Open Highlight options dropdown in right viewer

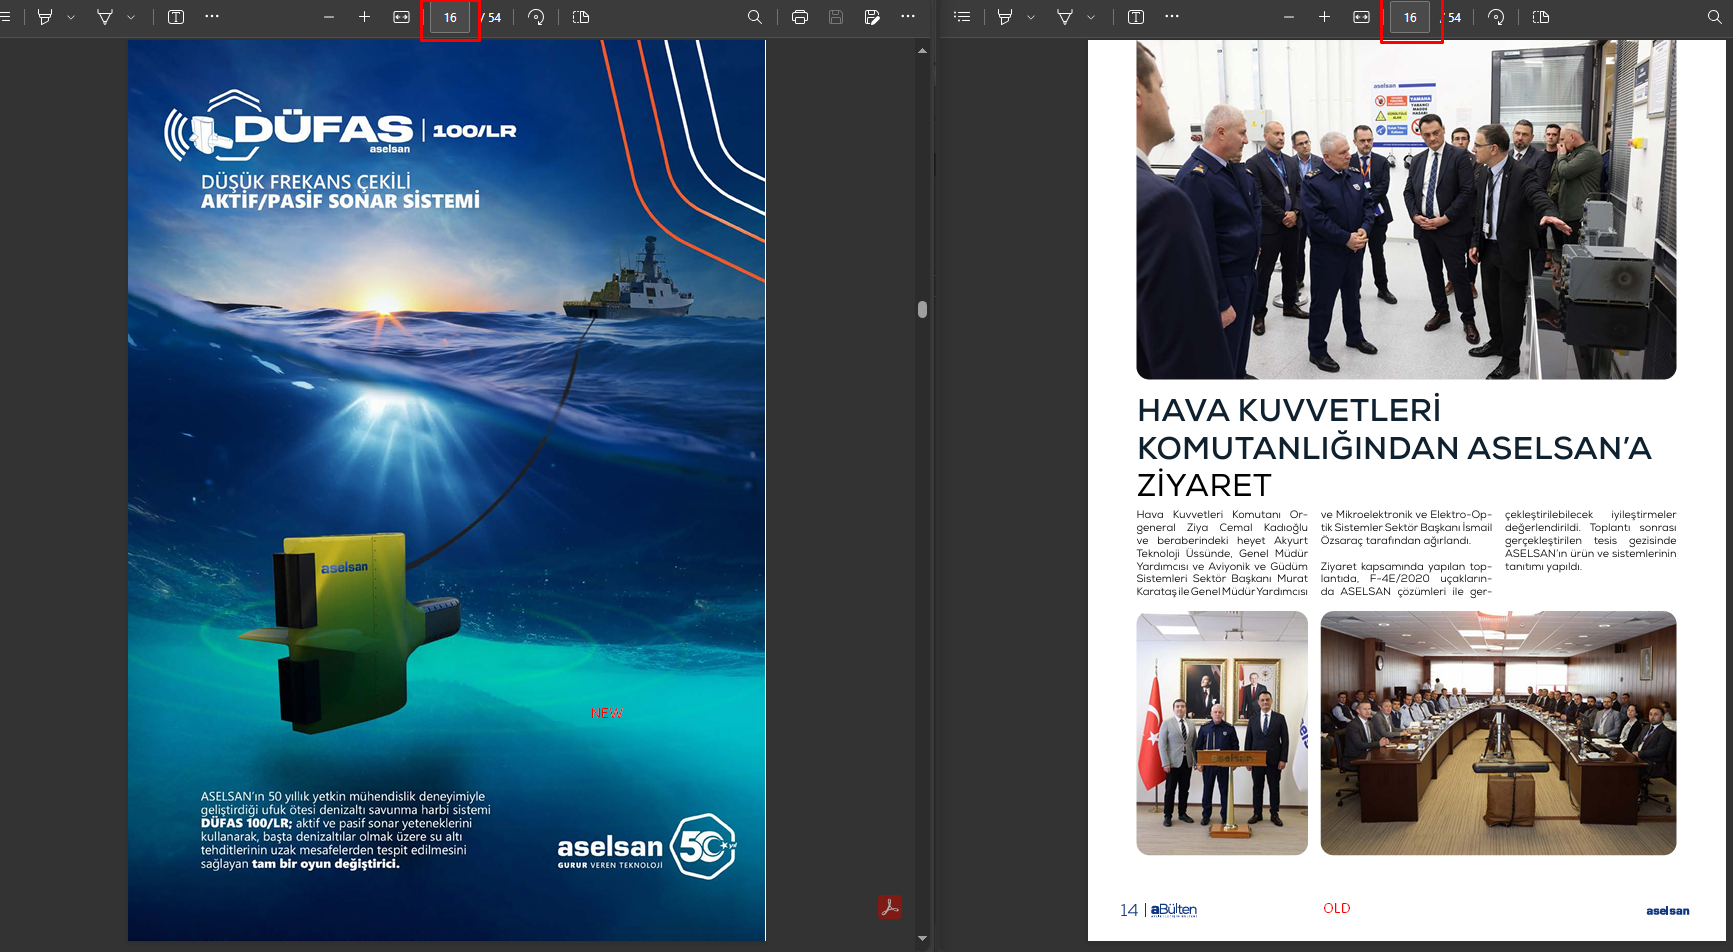tap(1031, 17)
